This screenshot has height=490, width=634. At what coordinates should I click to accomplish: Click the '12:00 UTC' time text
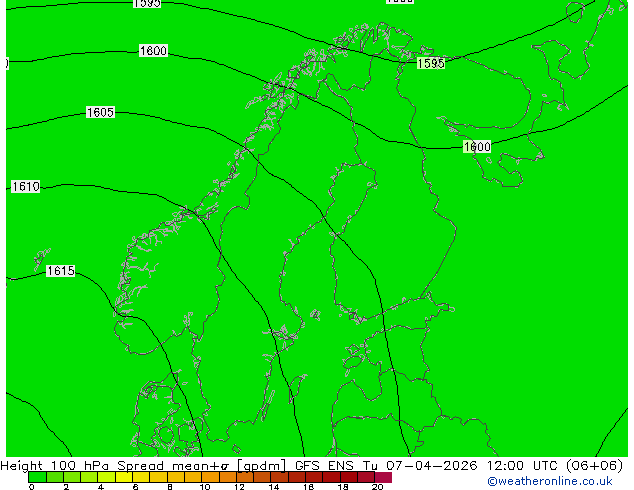coord(522,465)
